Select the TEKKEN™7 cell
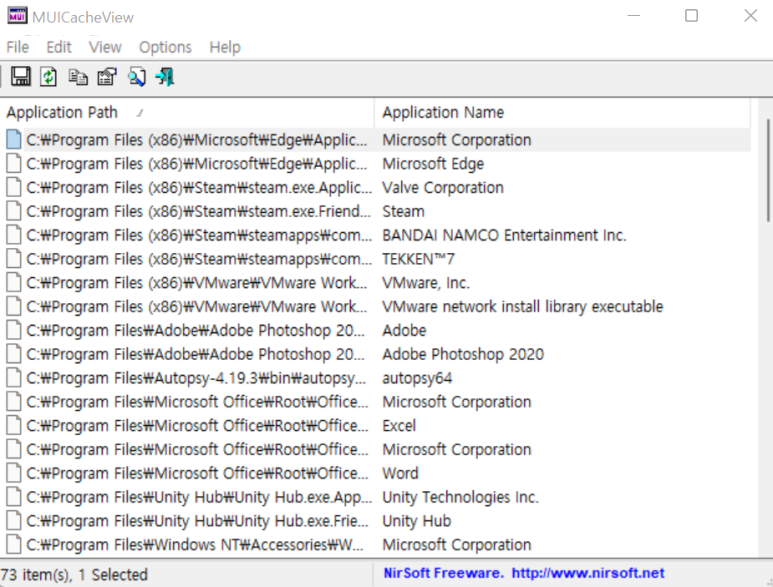The image size is (773, 587). 419,259
